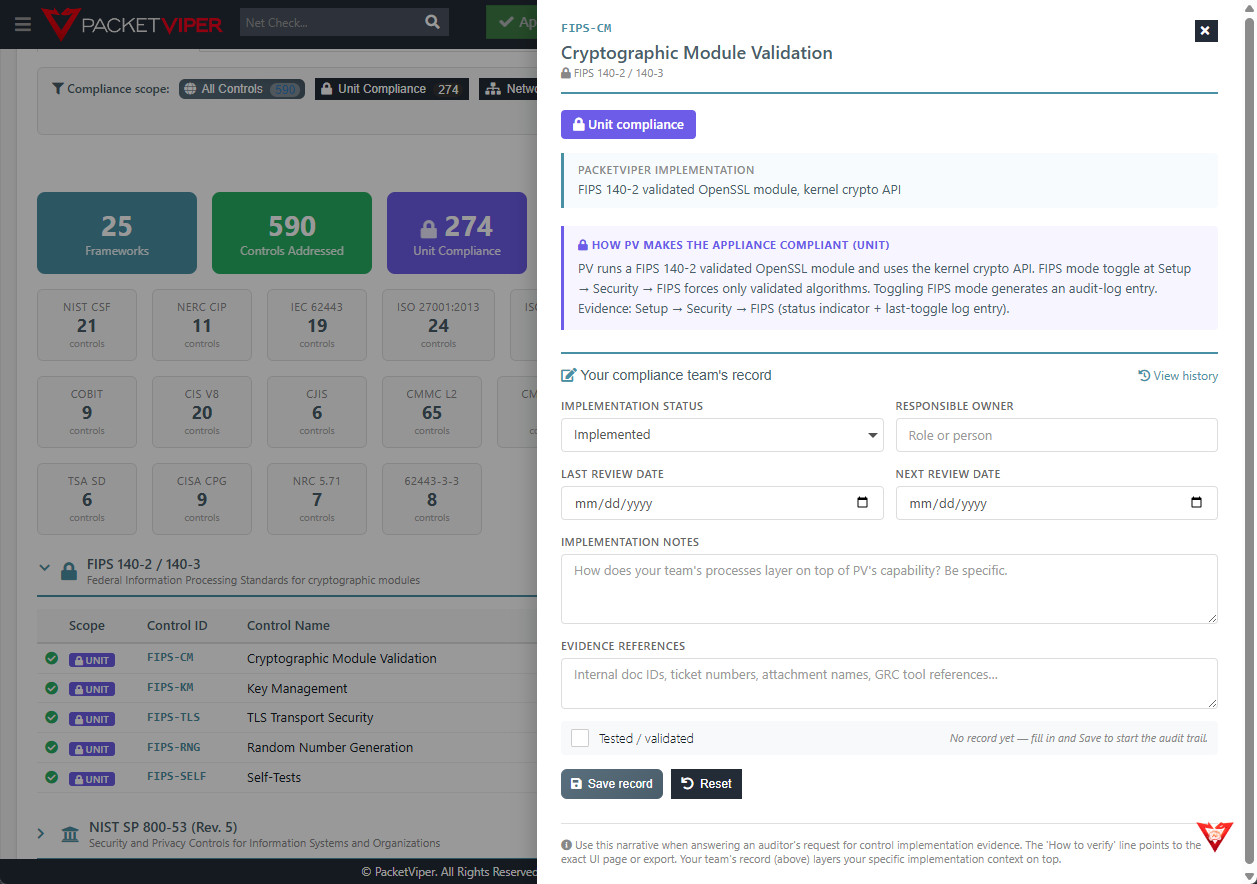Select the 62443-3-3 framework tile

pyautogui.click(x=432, y=499)
